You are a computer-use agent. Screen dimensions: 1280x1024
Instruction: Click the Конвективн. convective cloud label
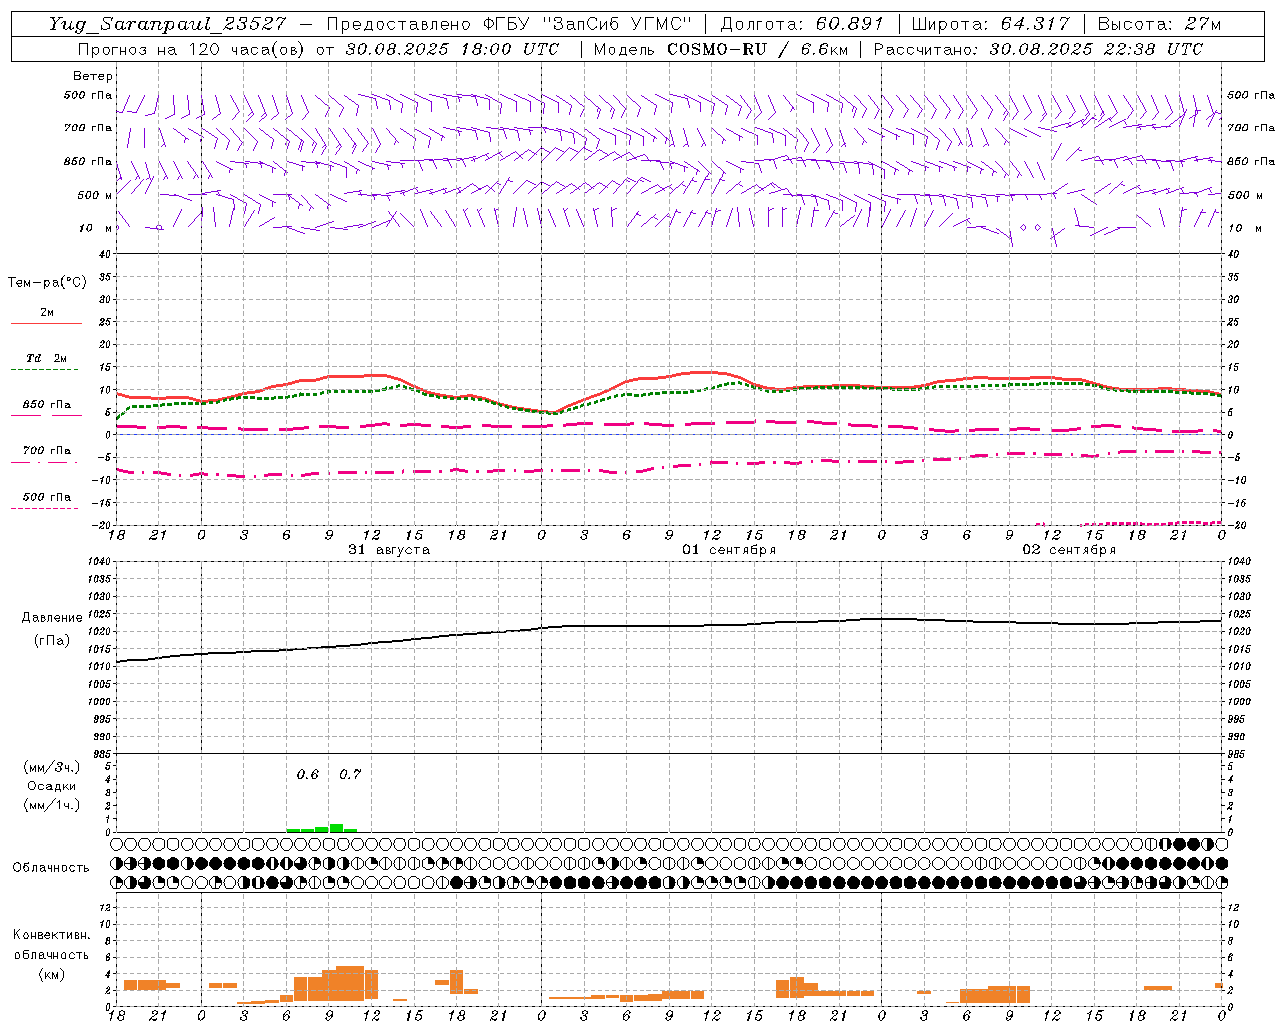click(x=52, y=935)
